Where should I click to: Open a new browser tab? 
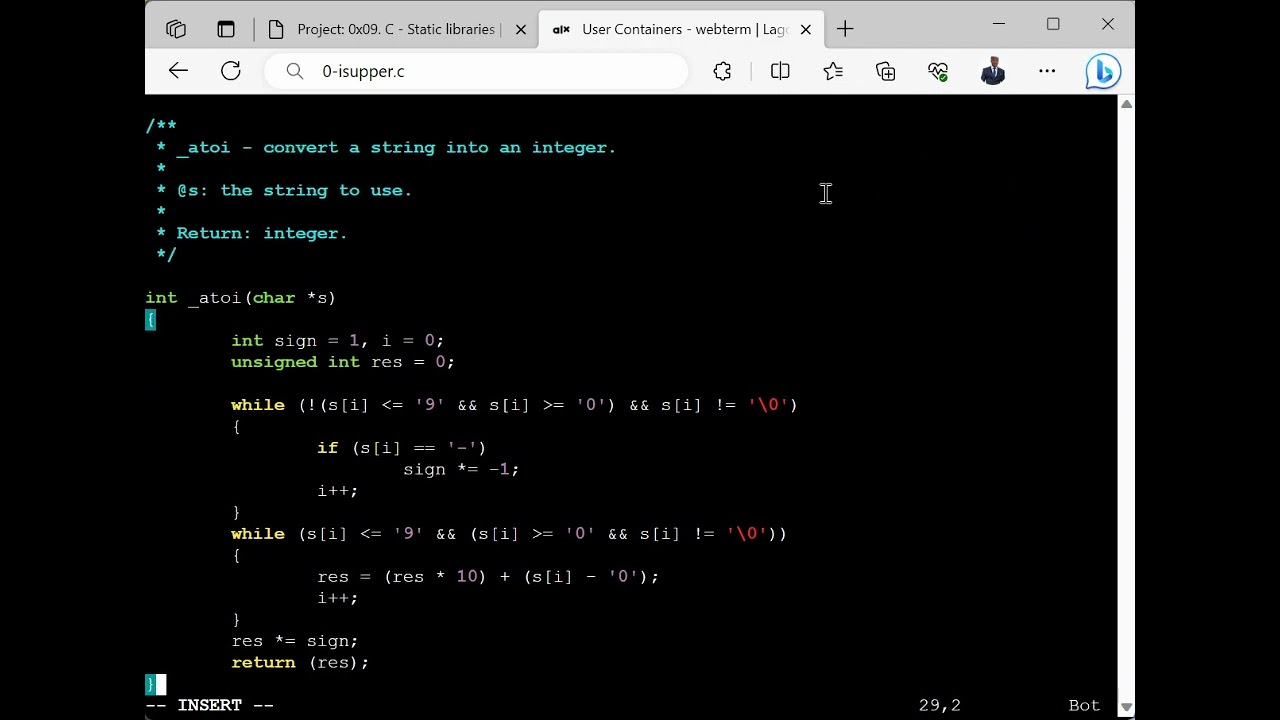[x=846, y=29]
